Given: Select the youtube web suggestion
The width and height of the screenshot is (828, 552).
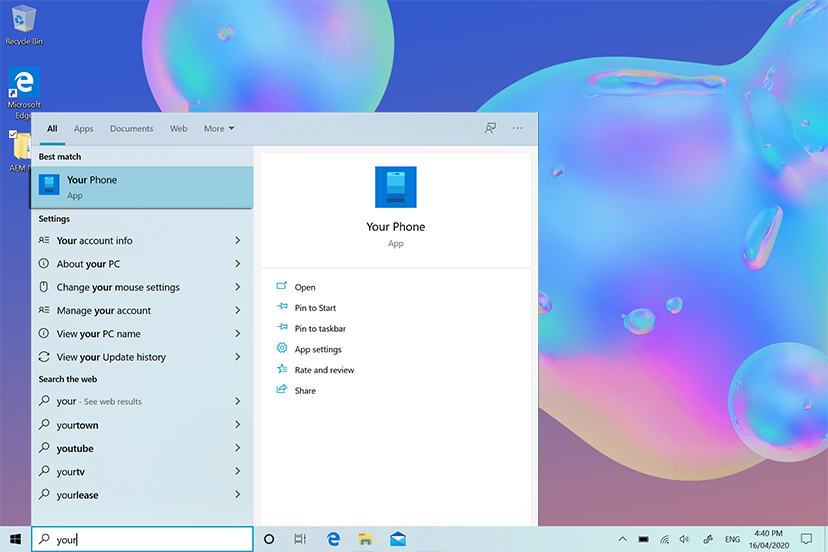Looking at the screenshot, I should click(x=142, y=448).
